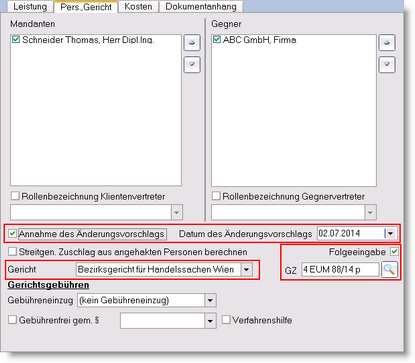Screen dimensions: 415x363
Task: Toggle Annahme des Änderungsvorschlags checkbox
Action: (13, 234)
